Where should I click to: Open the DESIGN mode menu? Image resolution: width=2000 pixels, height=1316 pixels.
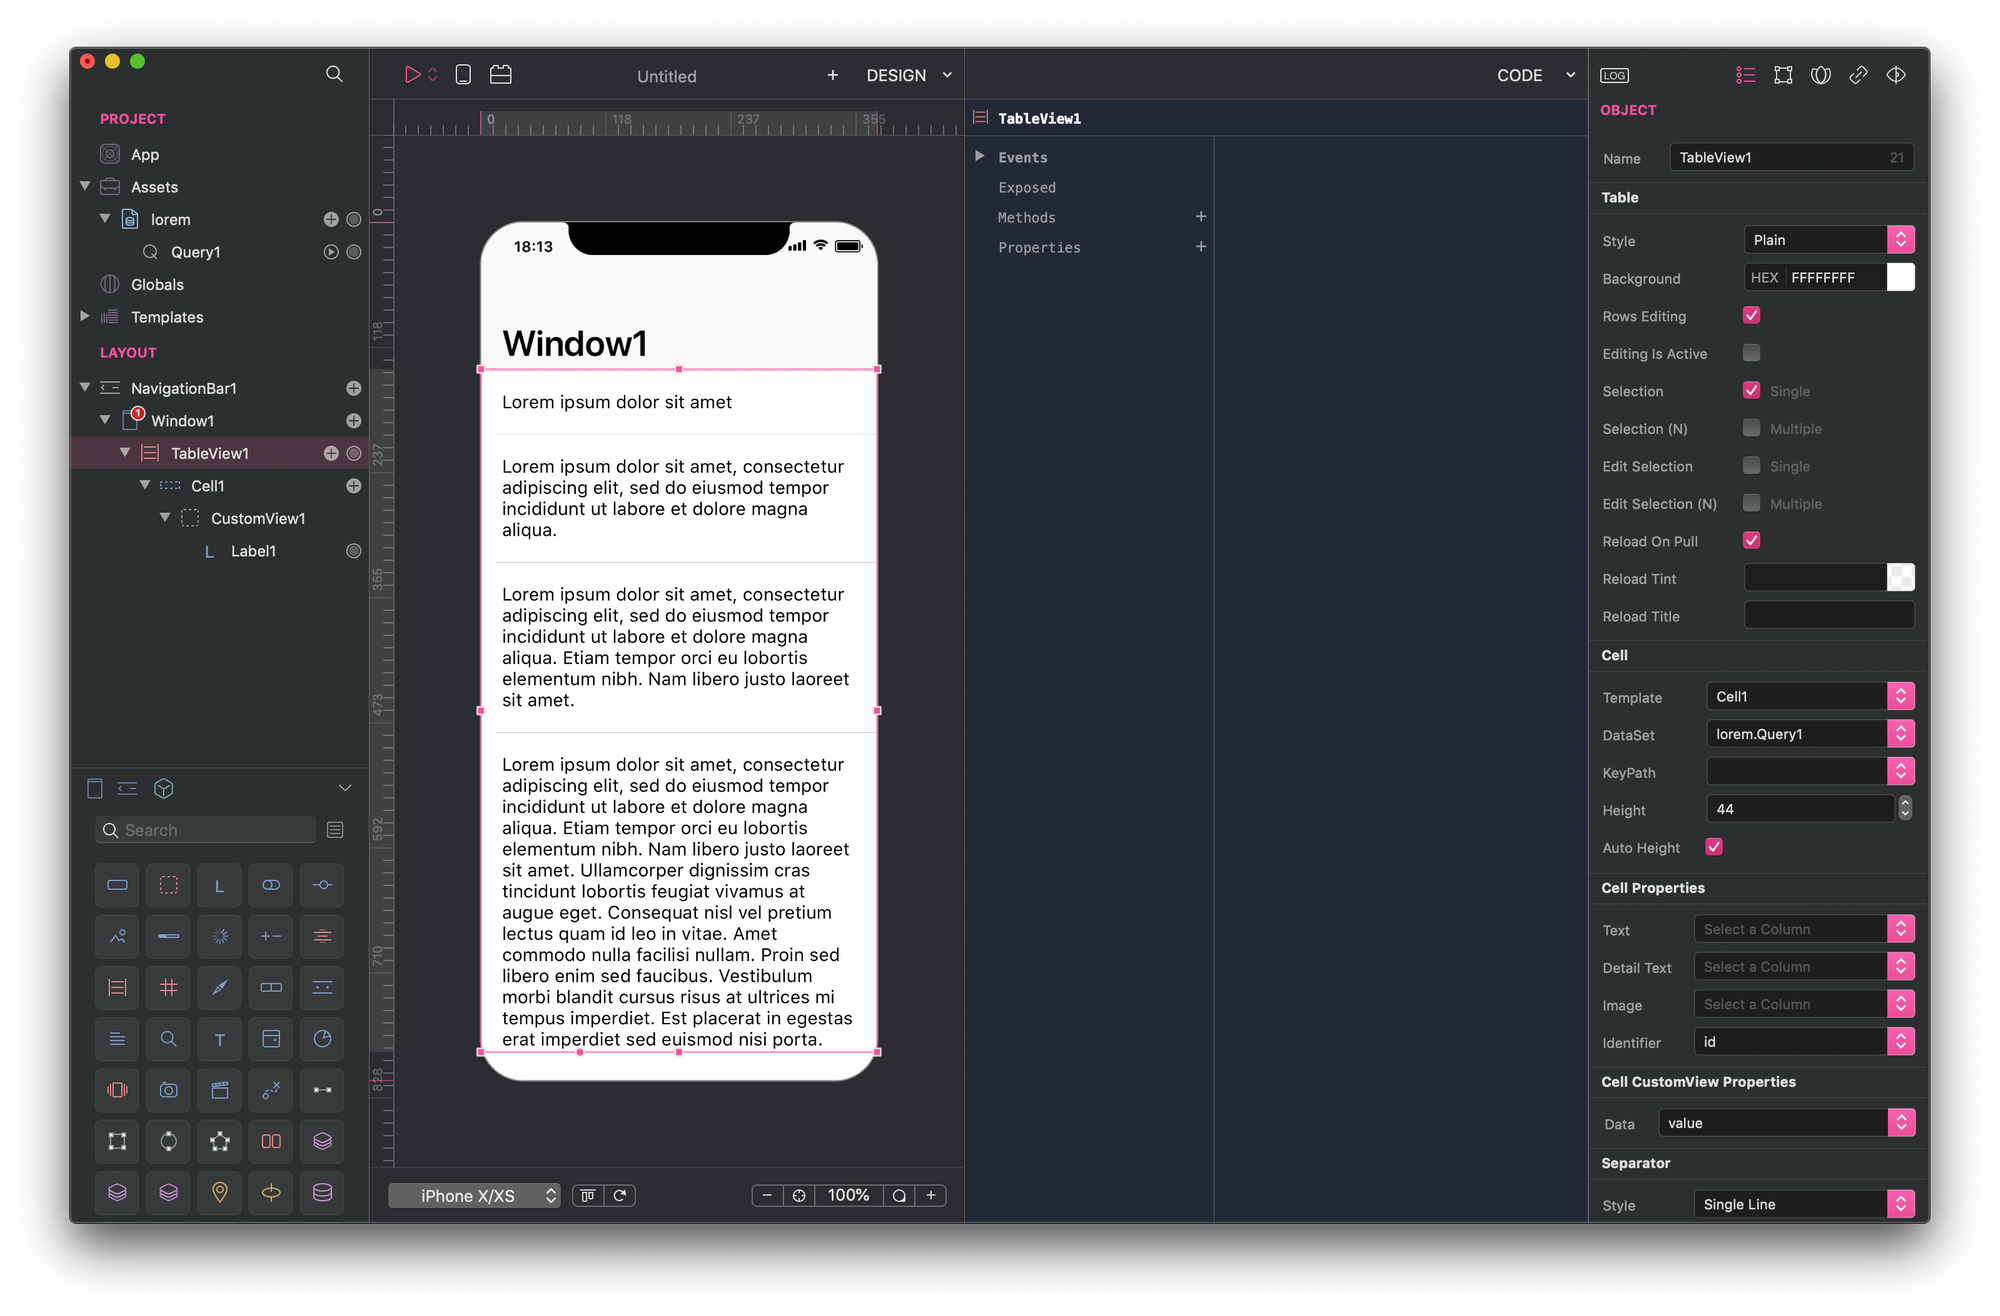[x=909, y=76]
